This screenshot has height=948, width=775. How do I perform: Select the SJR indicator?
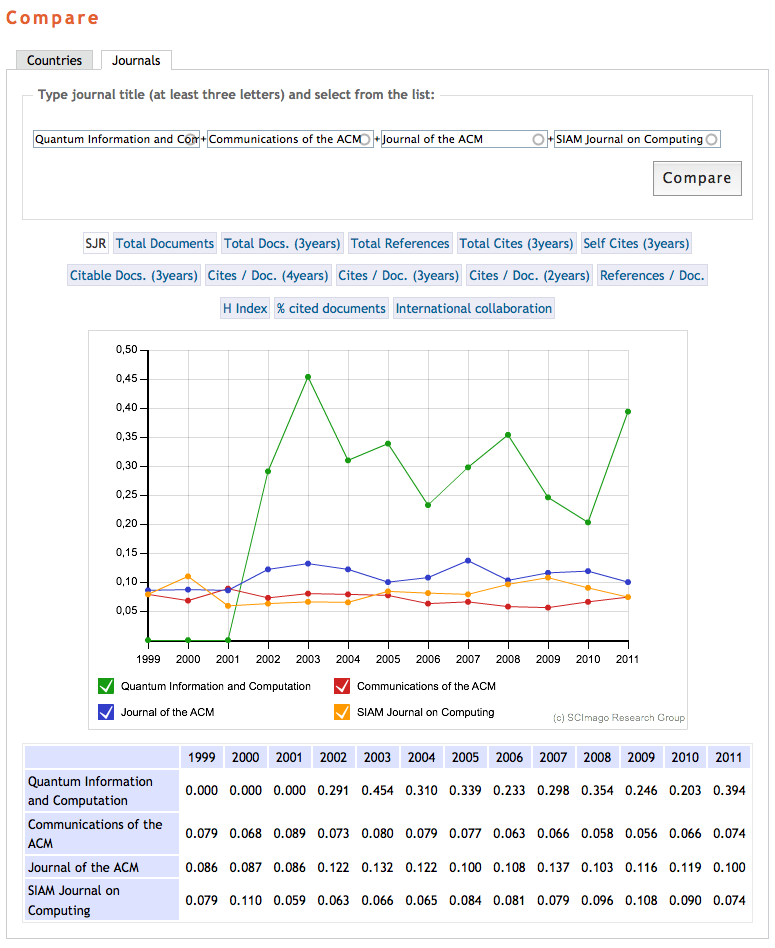pos(96,243)
